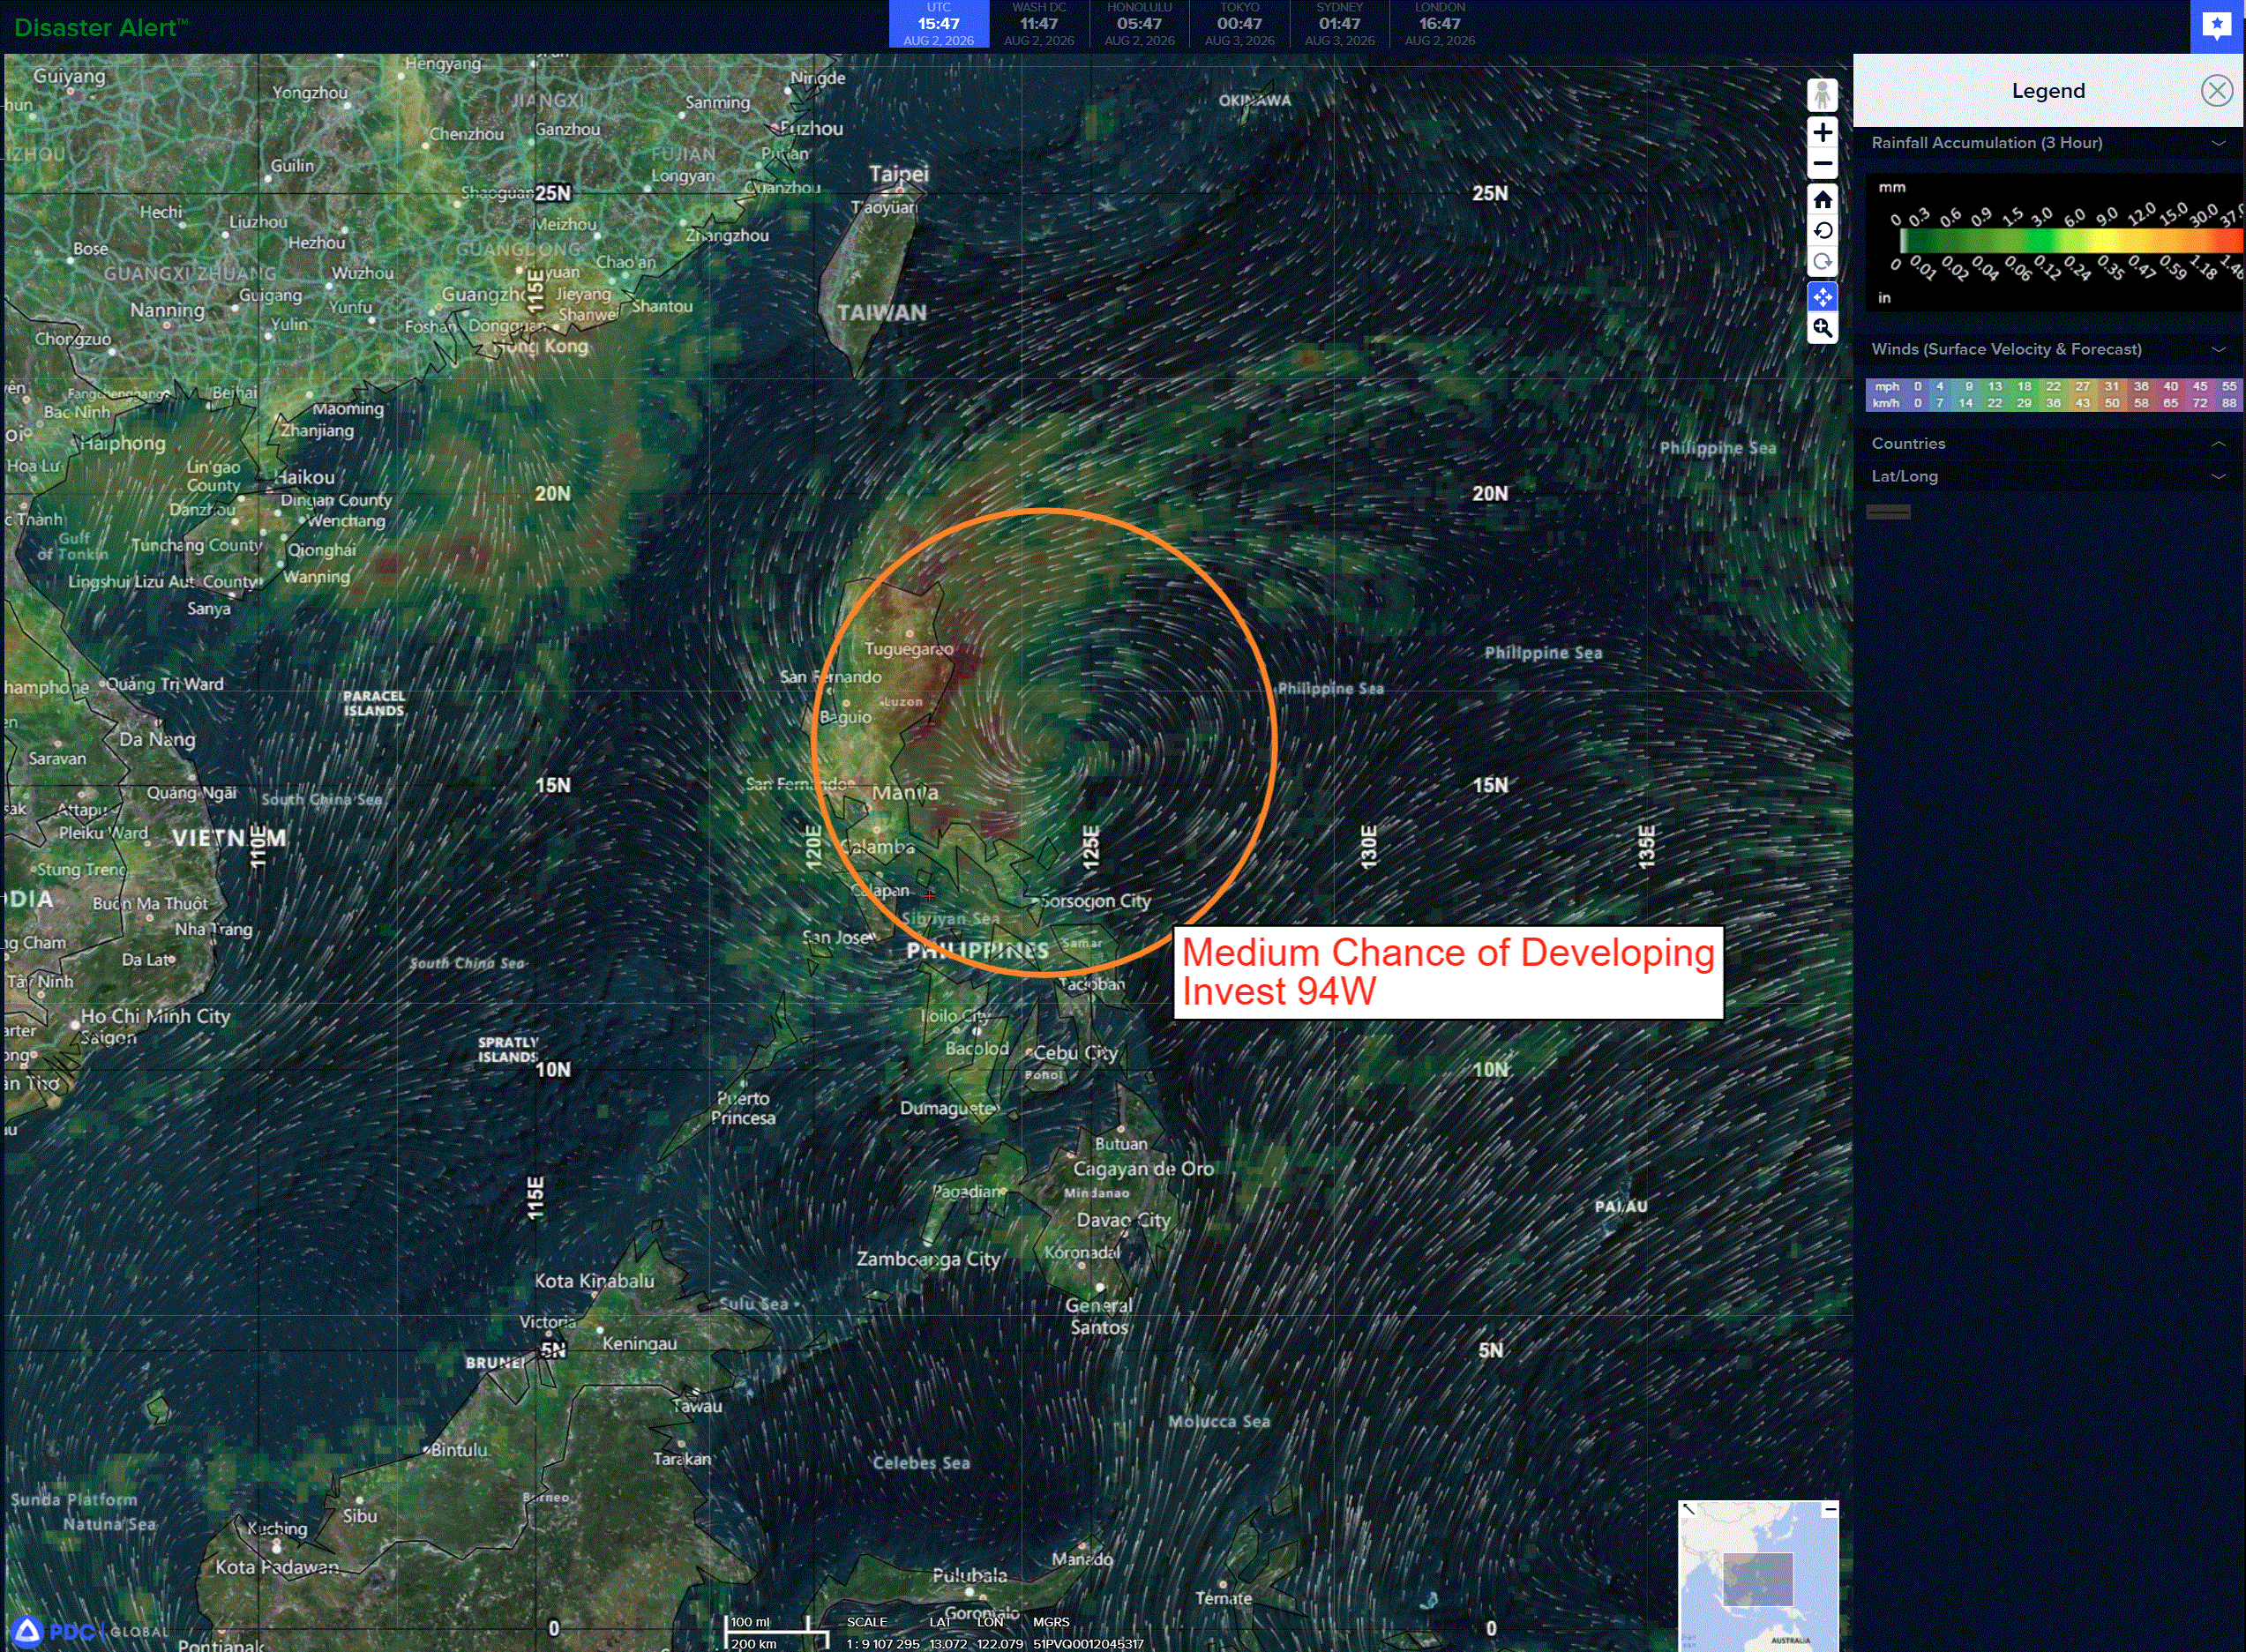Zoom in with the plus button
The image size is (2246, 1652).
(x=1822, y=132)
